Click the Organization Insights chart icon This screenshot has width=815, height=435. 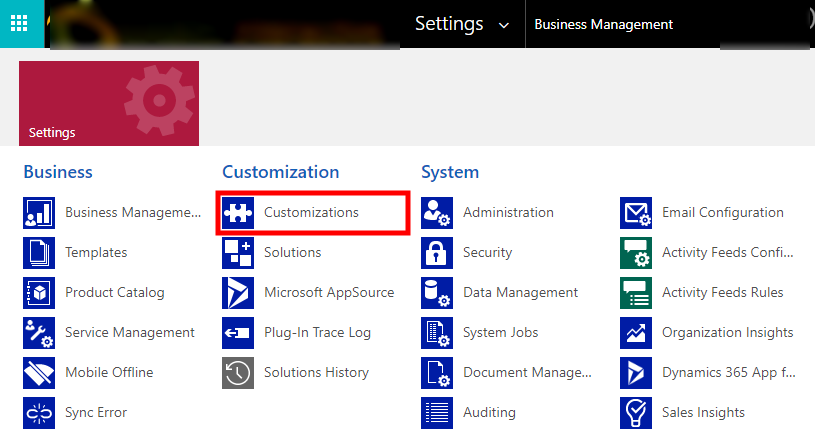(636, 333)
